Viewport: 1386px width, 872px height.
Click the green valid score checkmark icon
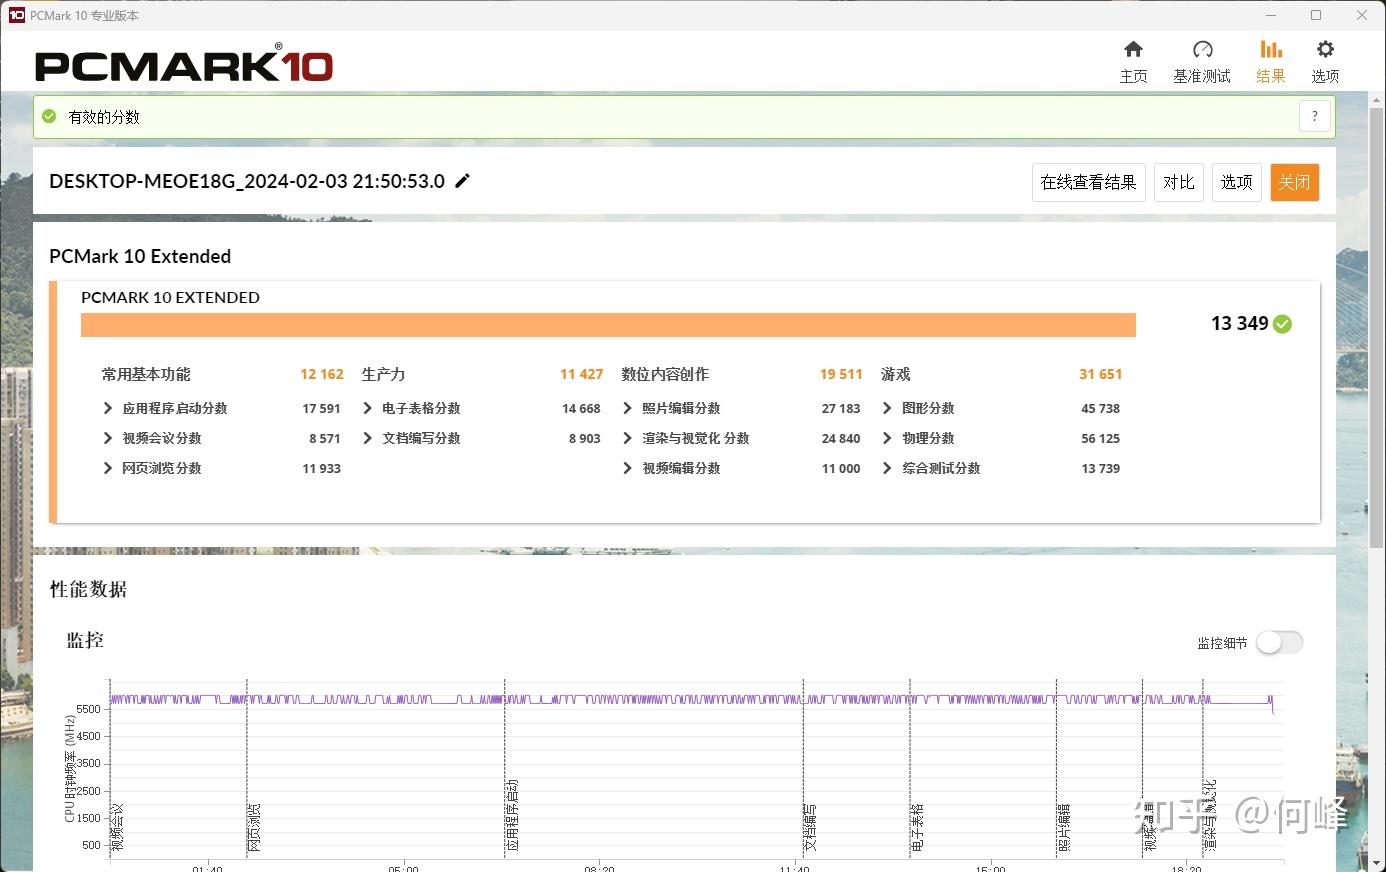pyautogui.click(x=49, y=116)
